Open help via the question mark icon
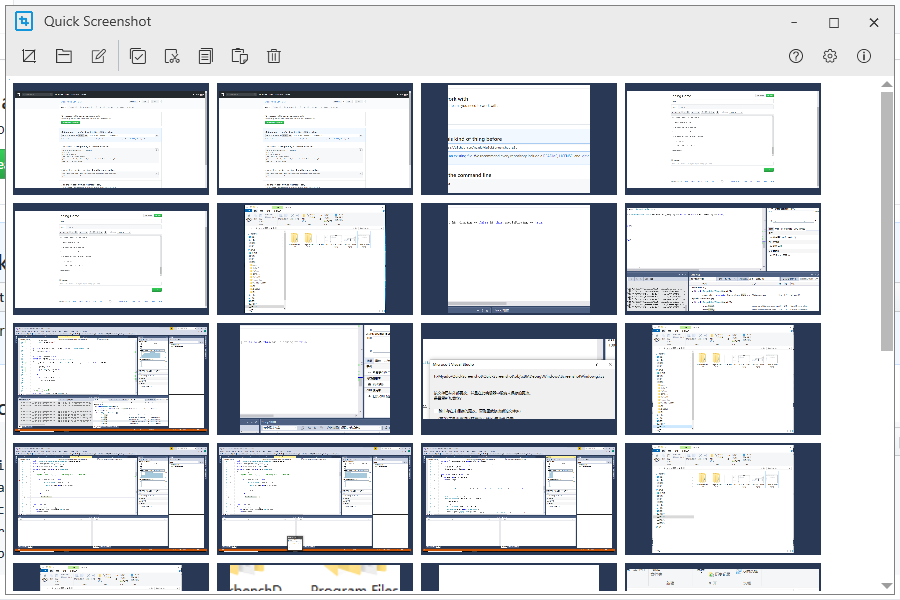 click(796, 56)
